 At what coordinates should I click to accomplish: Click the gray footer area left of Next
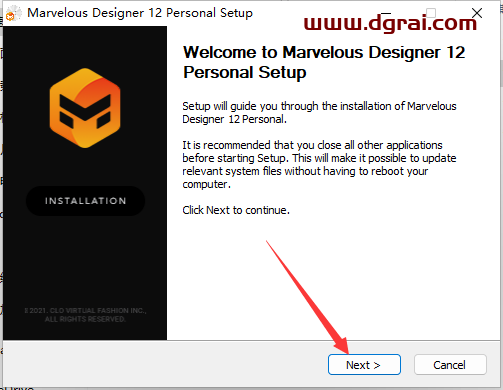pos(165,365)
